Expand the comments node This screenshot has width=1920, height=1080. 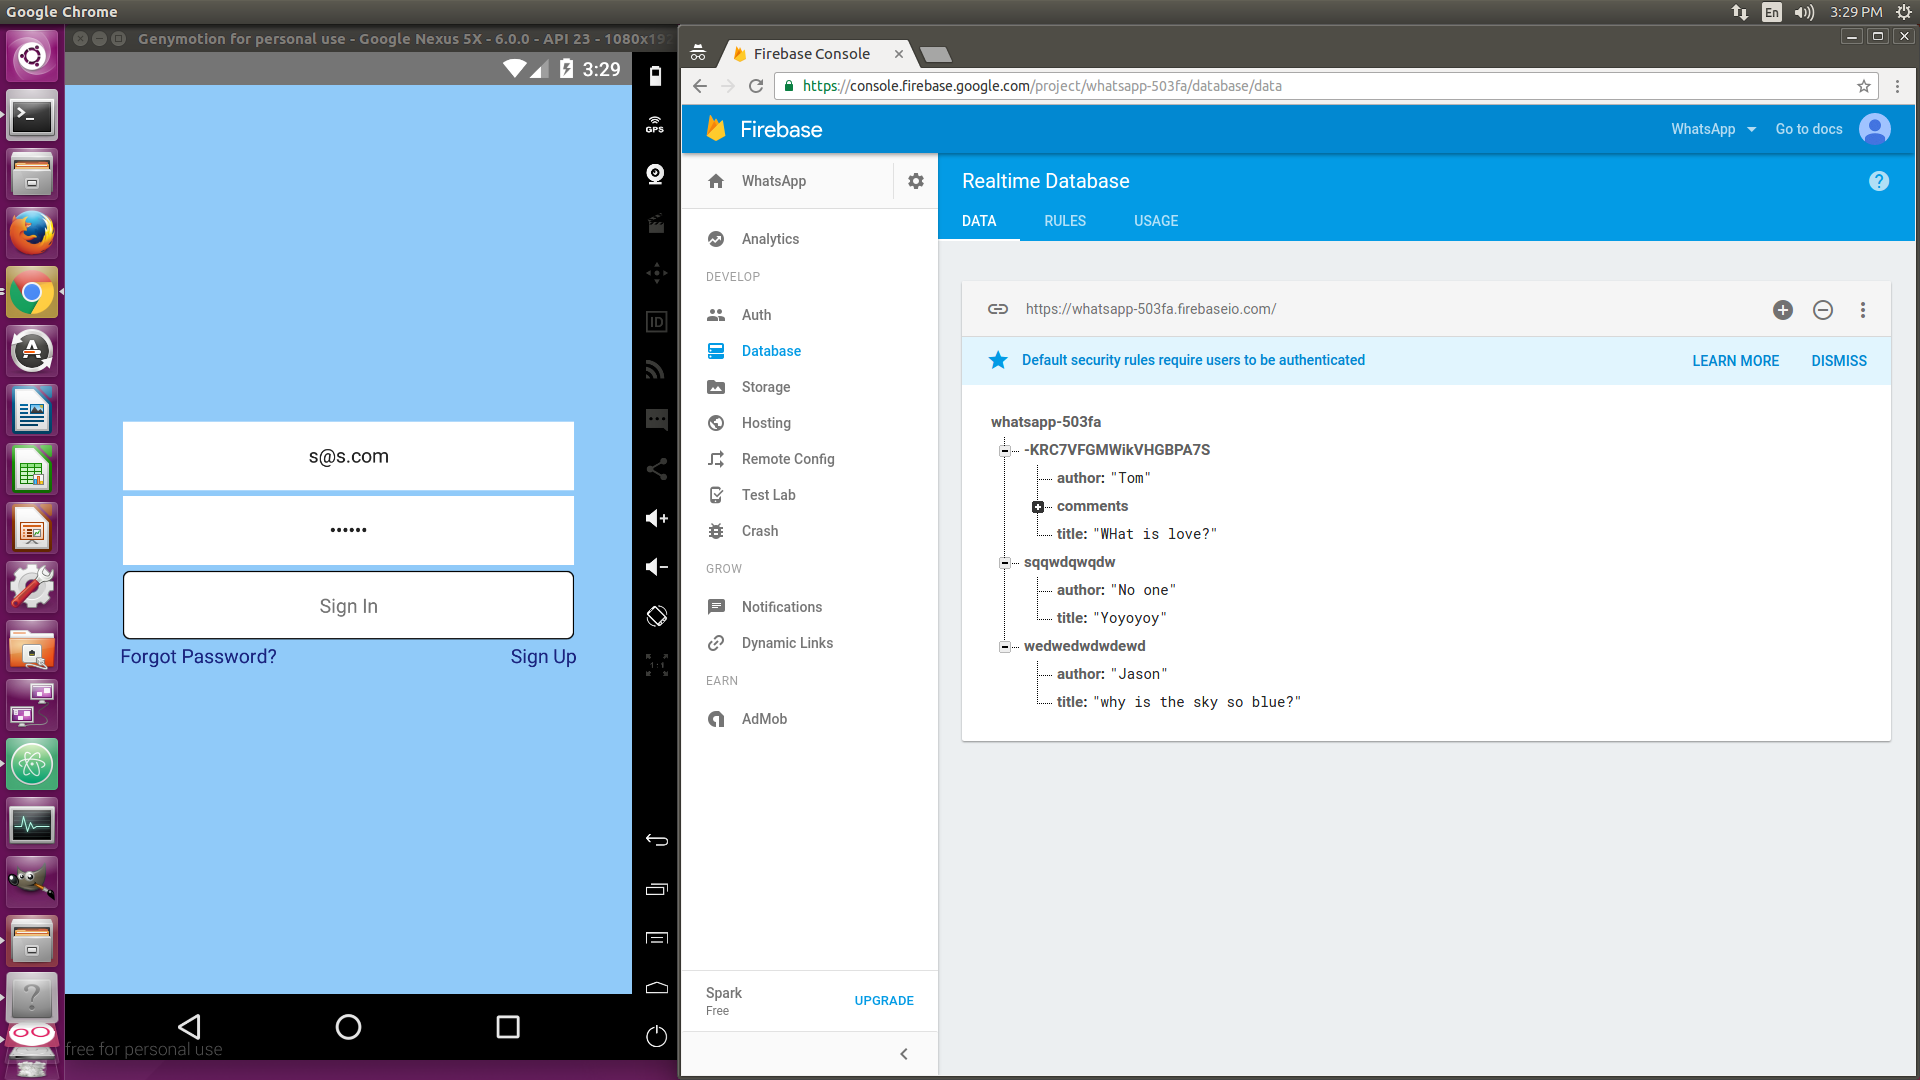tap(1037, 507)
